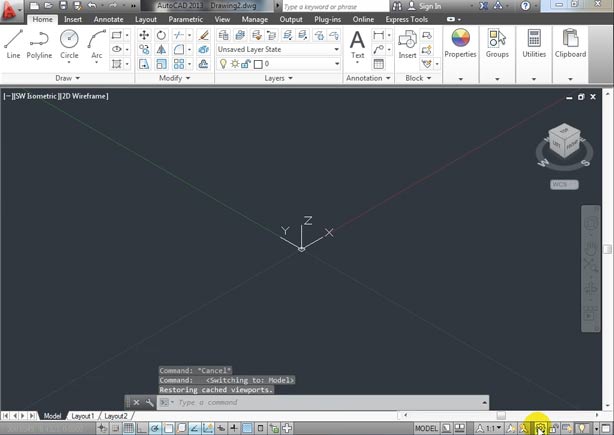Open the Properties color wheel panel

pos(460,43)
